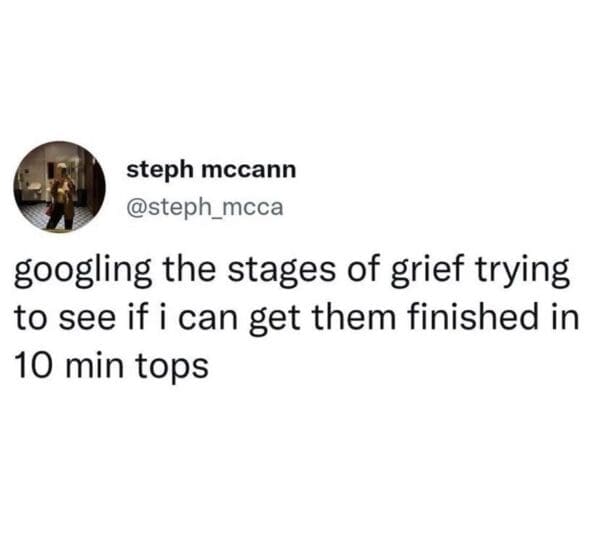Click "steph" in the display name
600x546 pixels.
coord(160,170)
